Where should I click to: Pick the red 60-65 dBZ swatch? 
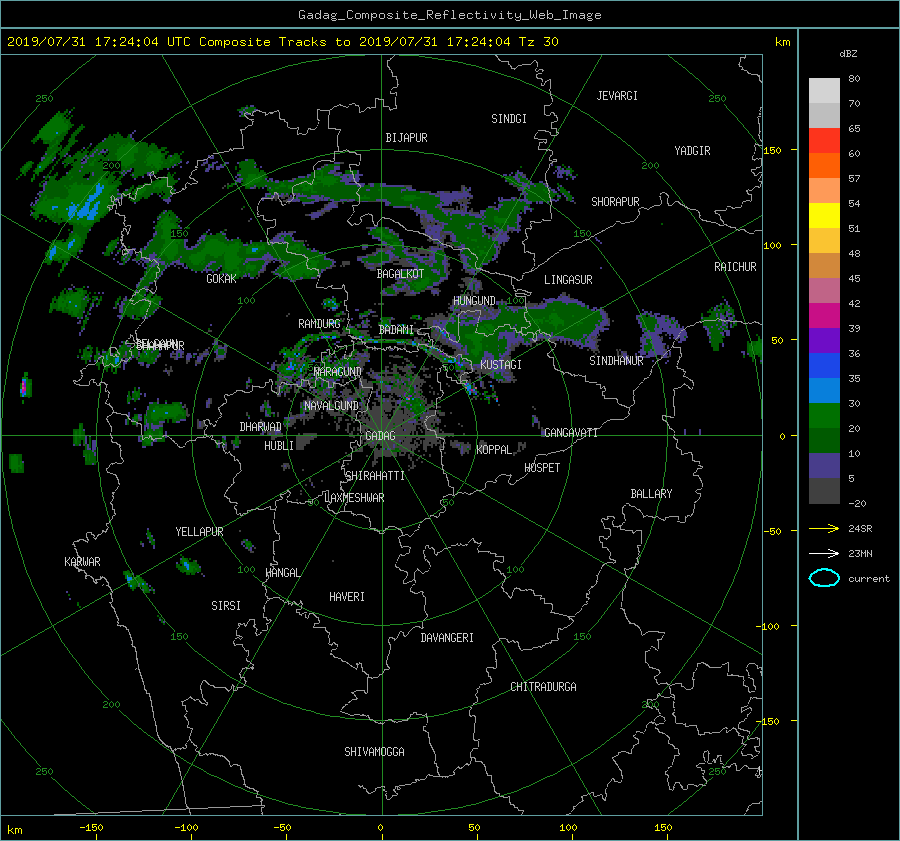click(x=824, y=141)
